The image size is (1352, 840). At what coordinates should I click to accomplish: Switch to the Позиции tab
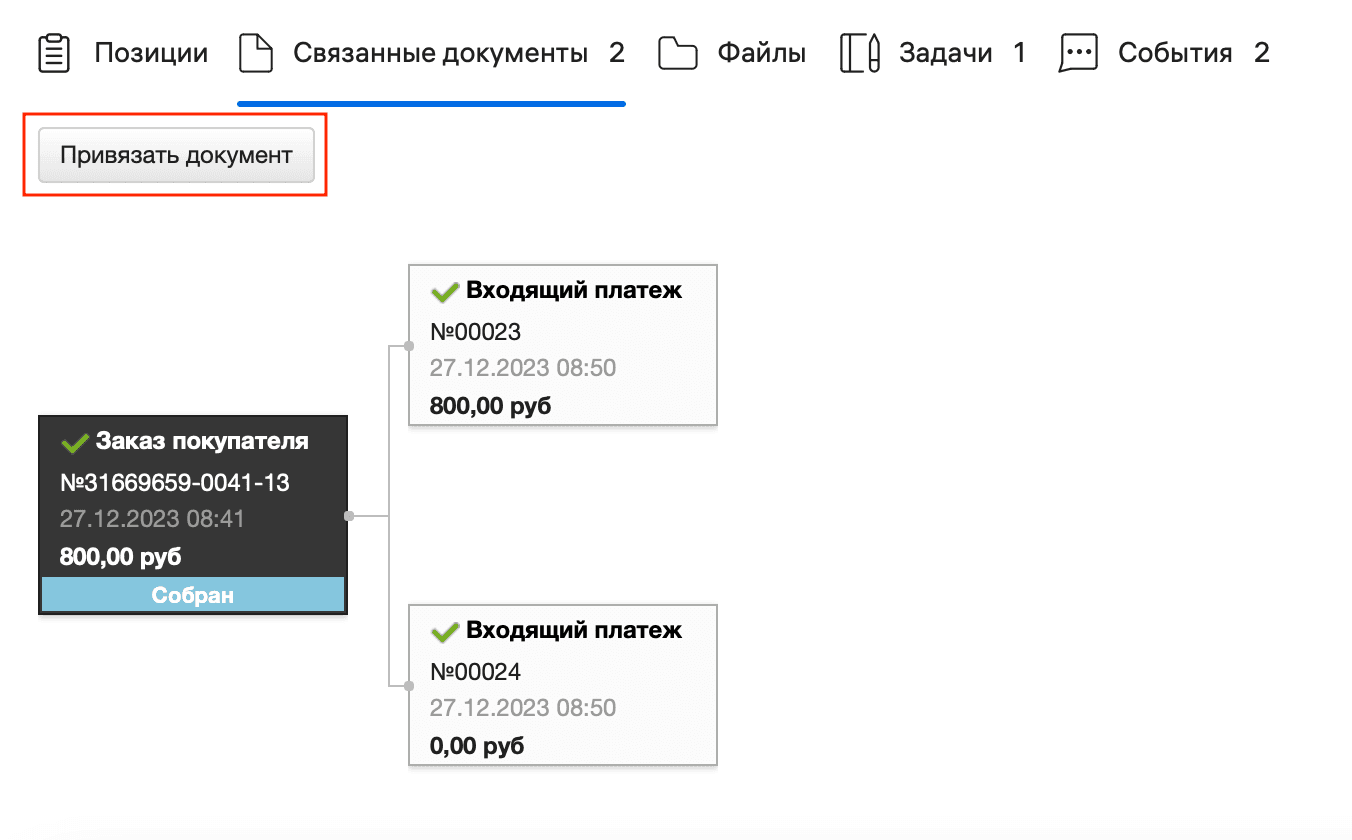coord(150,52)
